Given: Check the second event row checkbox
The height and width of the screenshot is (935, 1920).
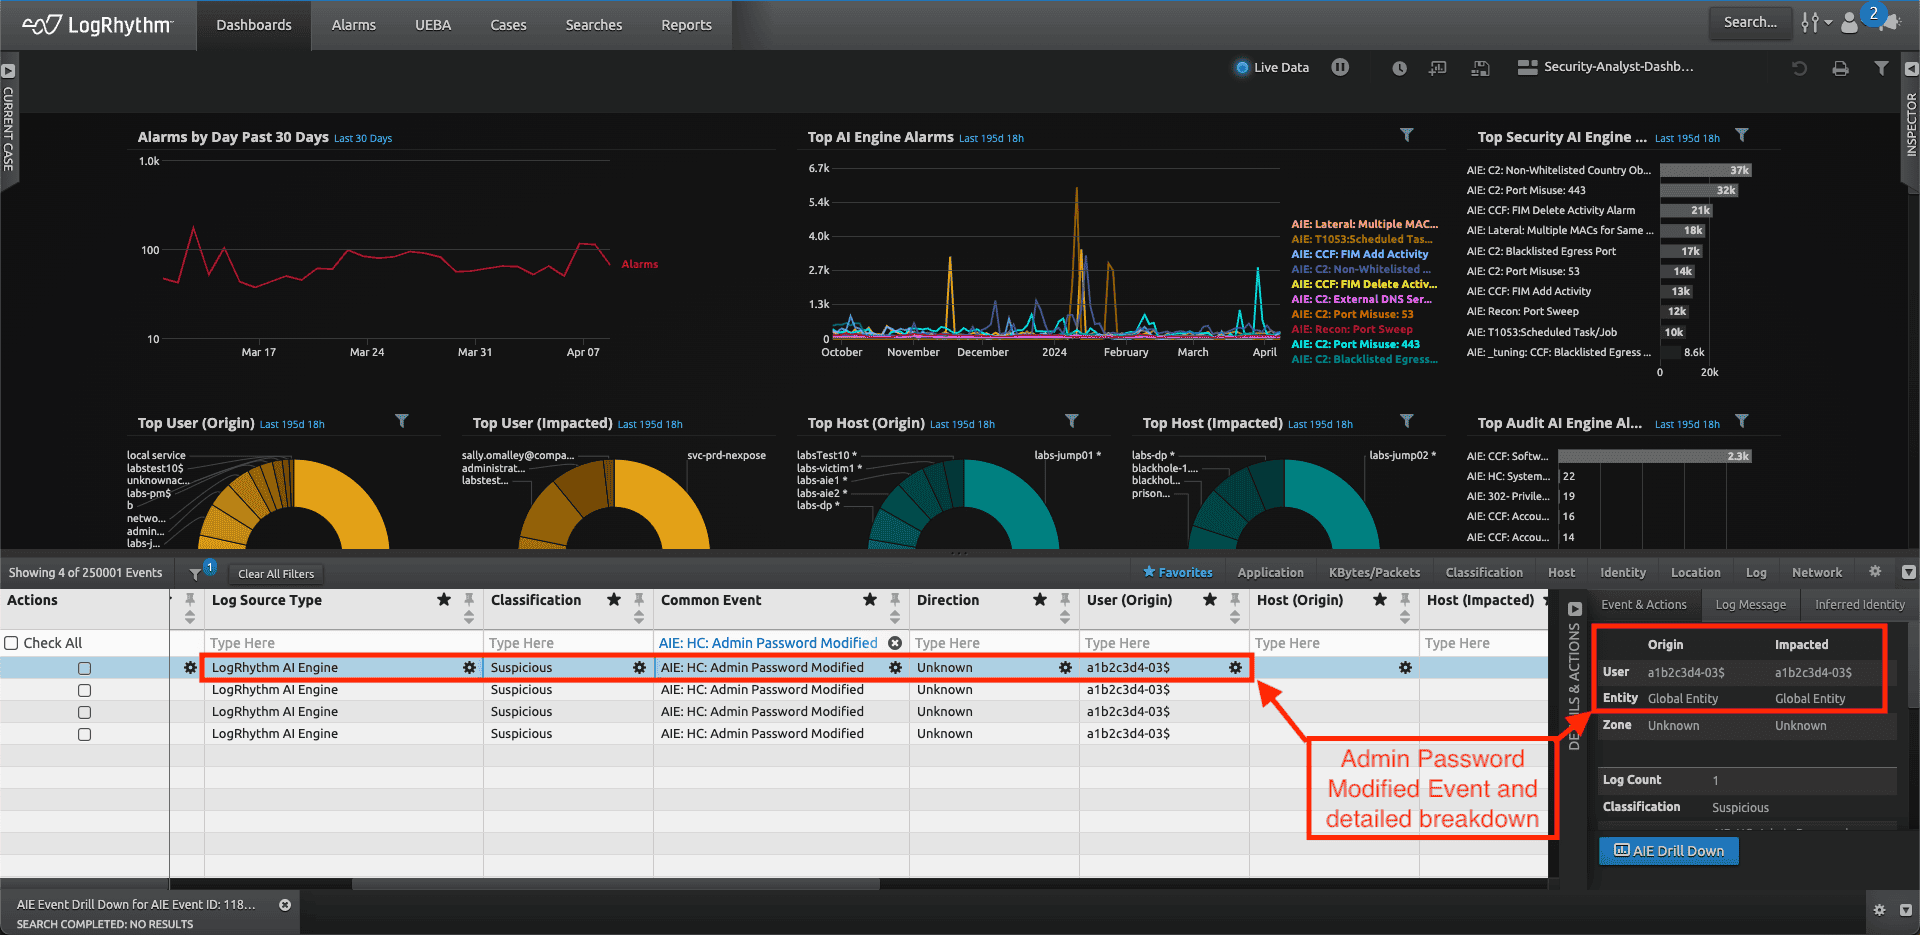Looking at the screenshot, I should click(x=84, y=690).
